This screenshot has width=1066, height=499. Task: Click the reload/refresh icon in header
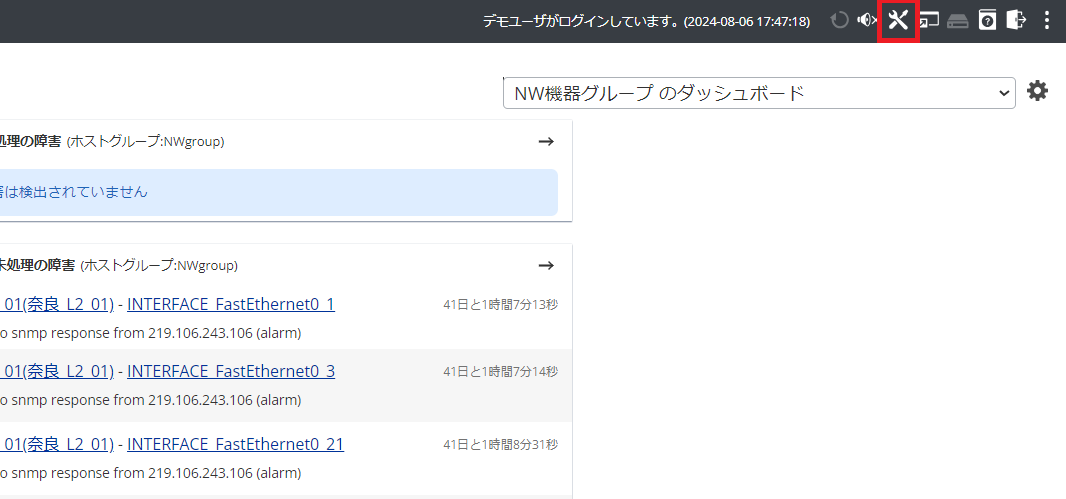pyautogui.click(x=839, y=21)
